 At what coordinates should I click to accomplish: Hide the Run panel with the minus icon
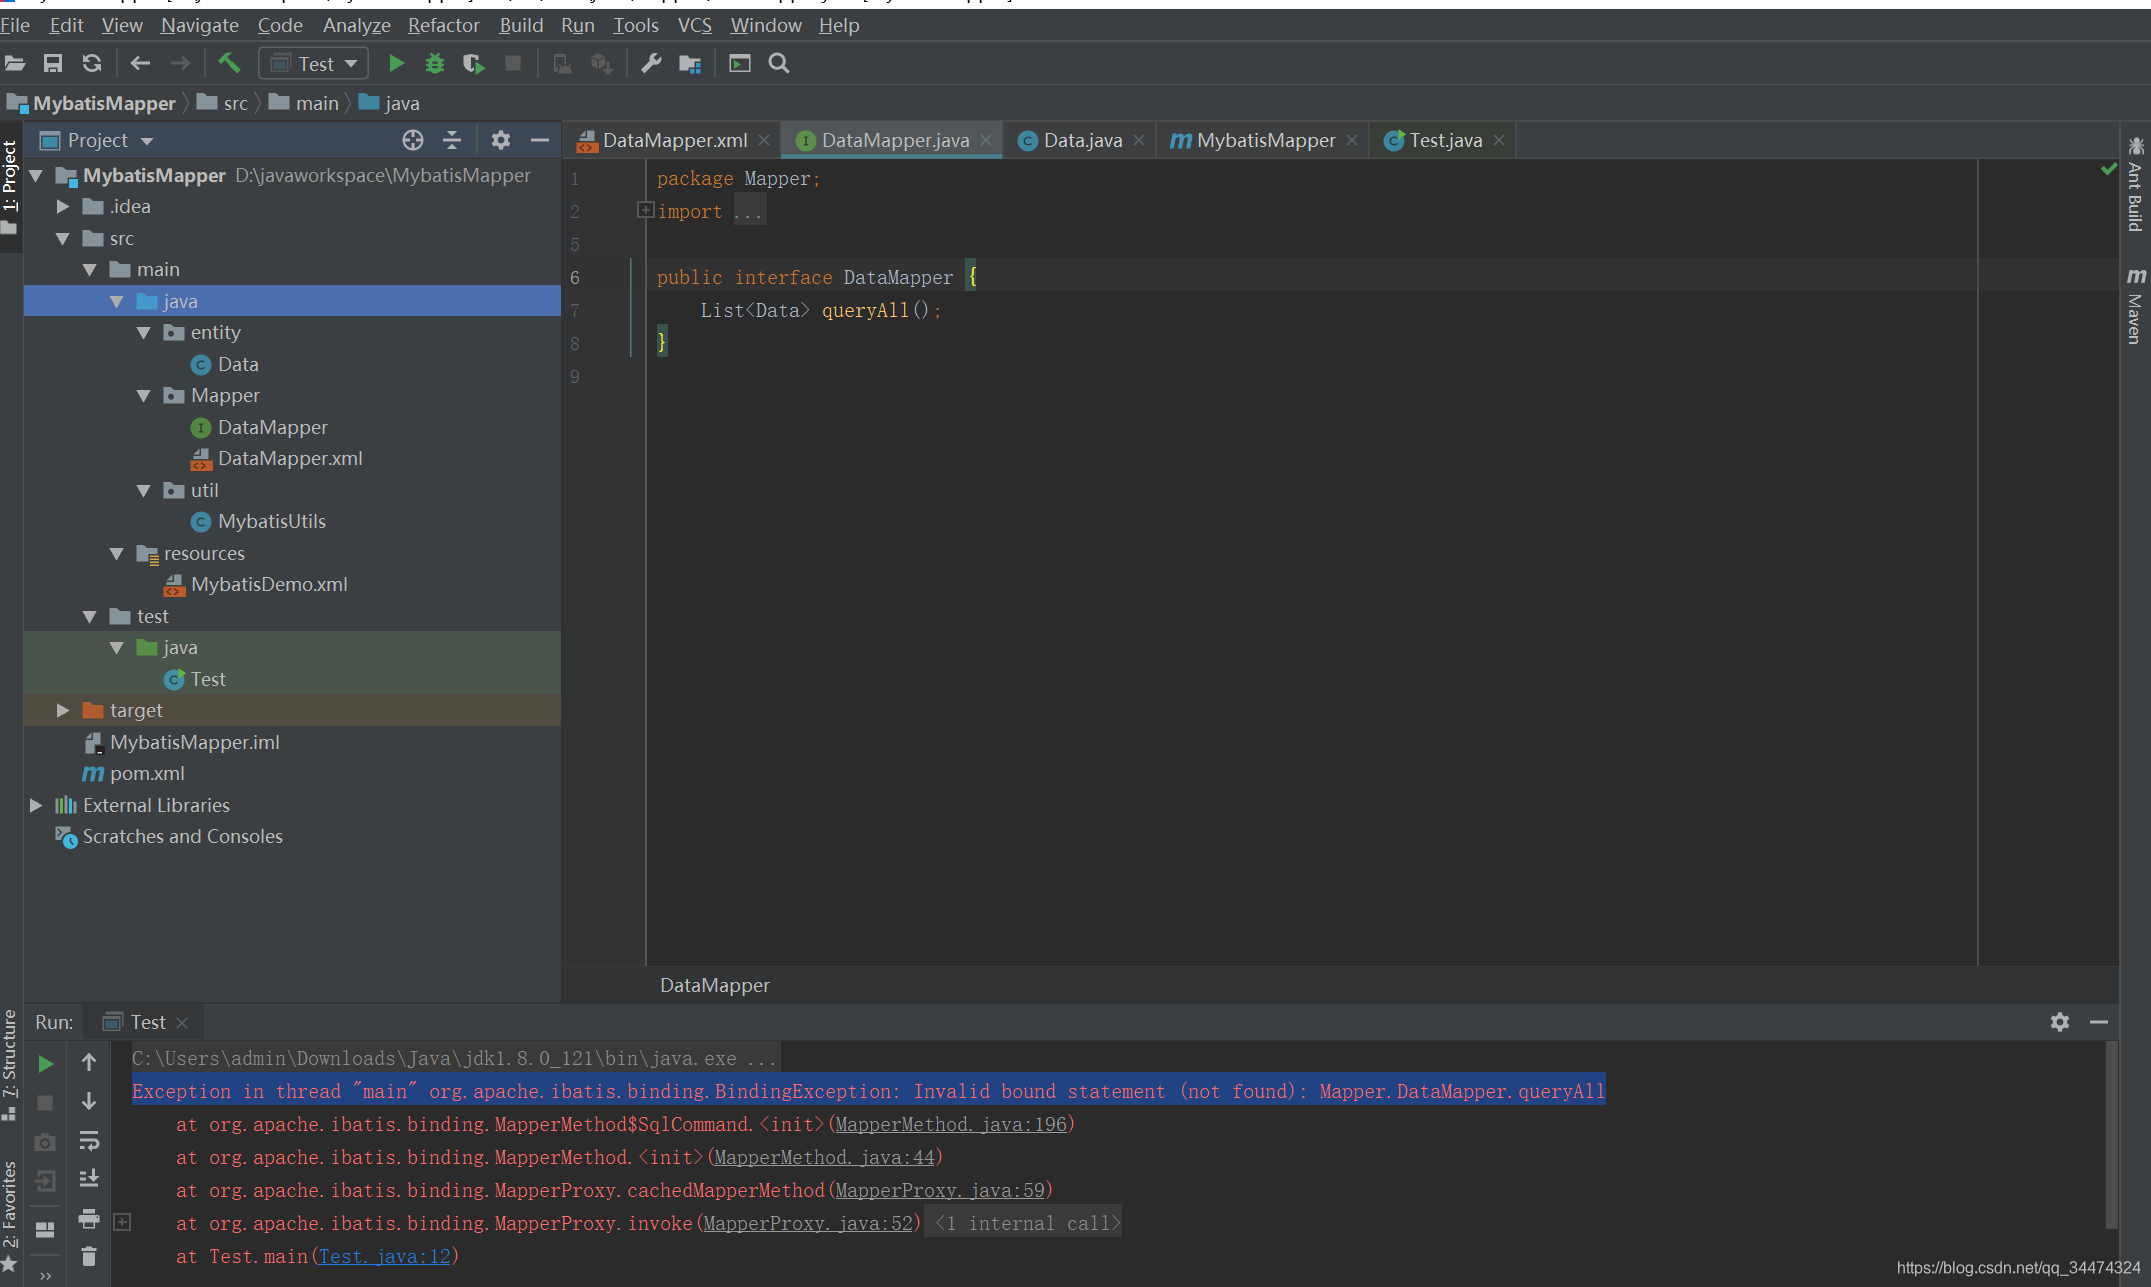click(x=2099, y=1022)
